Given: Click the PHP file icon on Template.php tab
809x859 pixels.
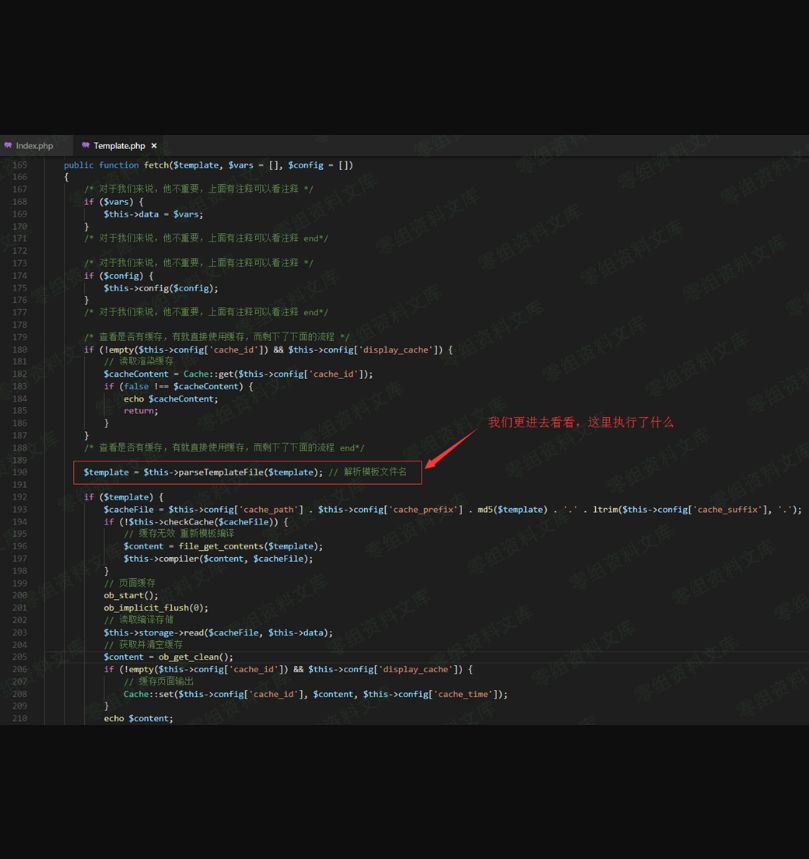Looking at the screenshot, I should [x=86, y=146].
